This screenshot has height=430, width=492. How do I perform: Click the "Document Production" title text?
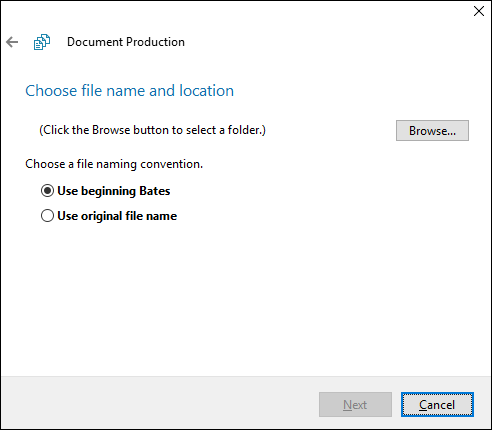point(126,42)
